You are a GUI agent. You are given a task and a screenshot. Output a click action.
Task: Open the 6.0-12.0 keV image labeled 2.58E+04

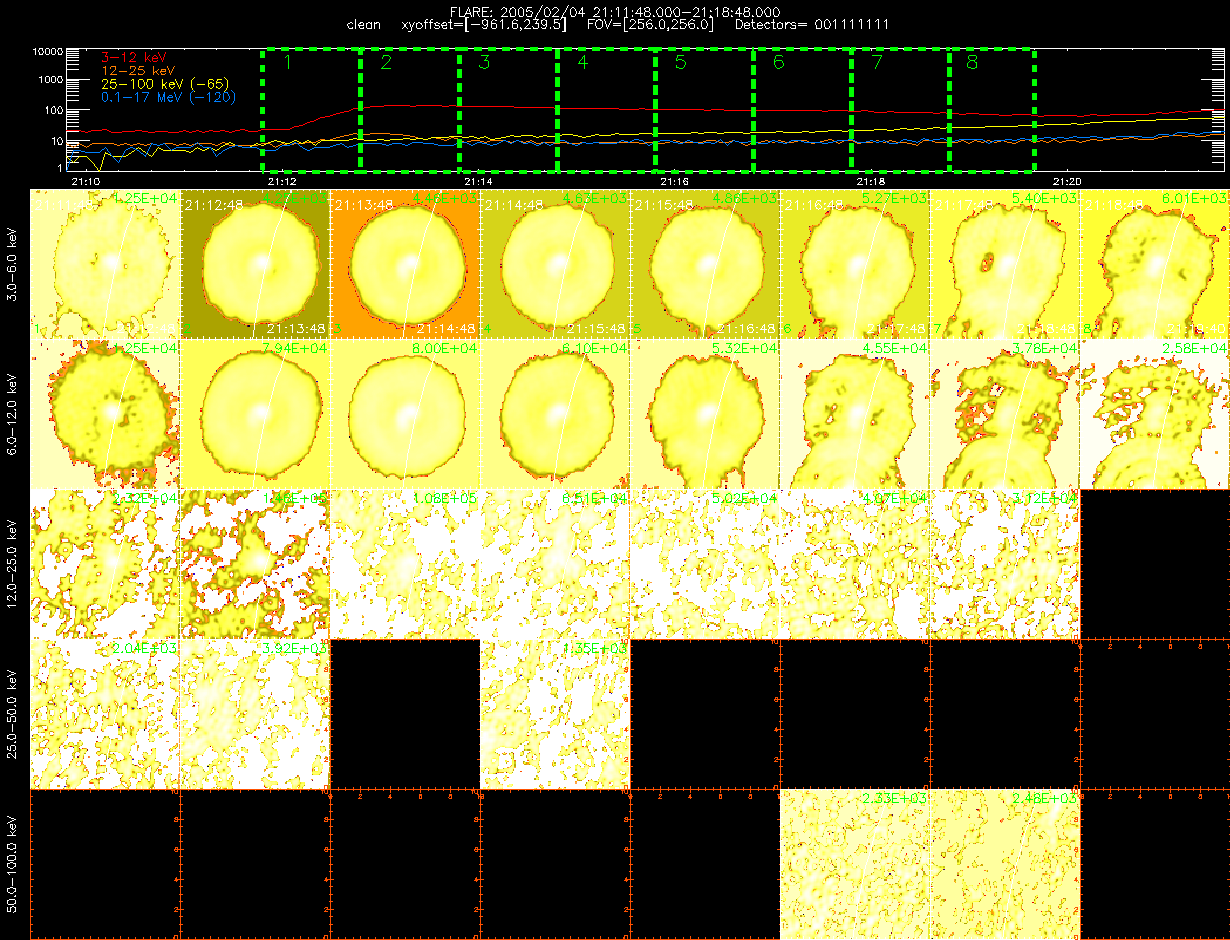1155,413
